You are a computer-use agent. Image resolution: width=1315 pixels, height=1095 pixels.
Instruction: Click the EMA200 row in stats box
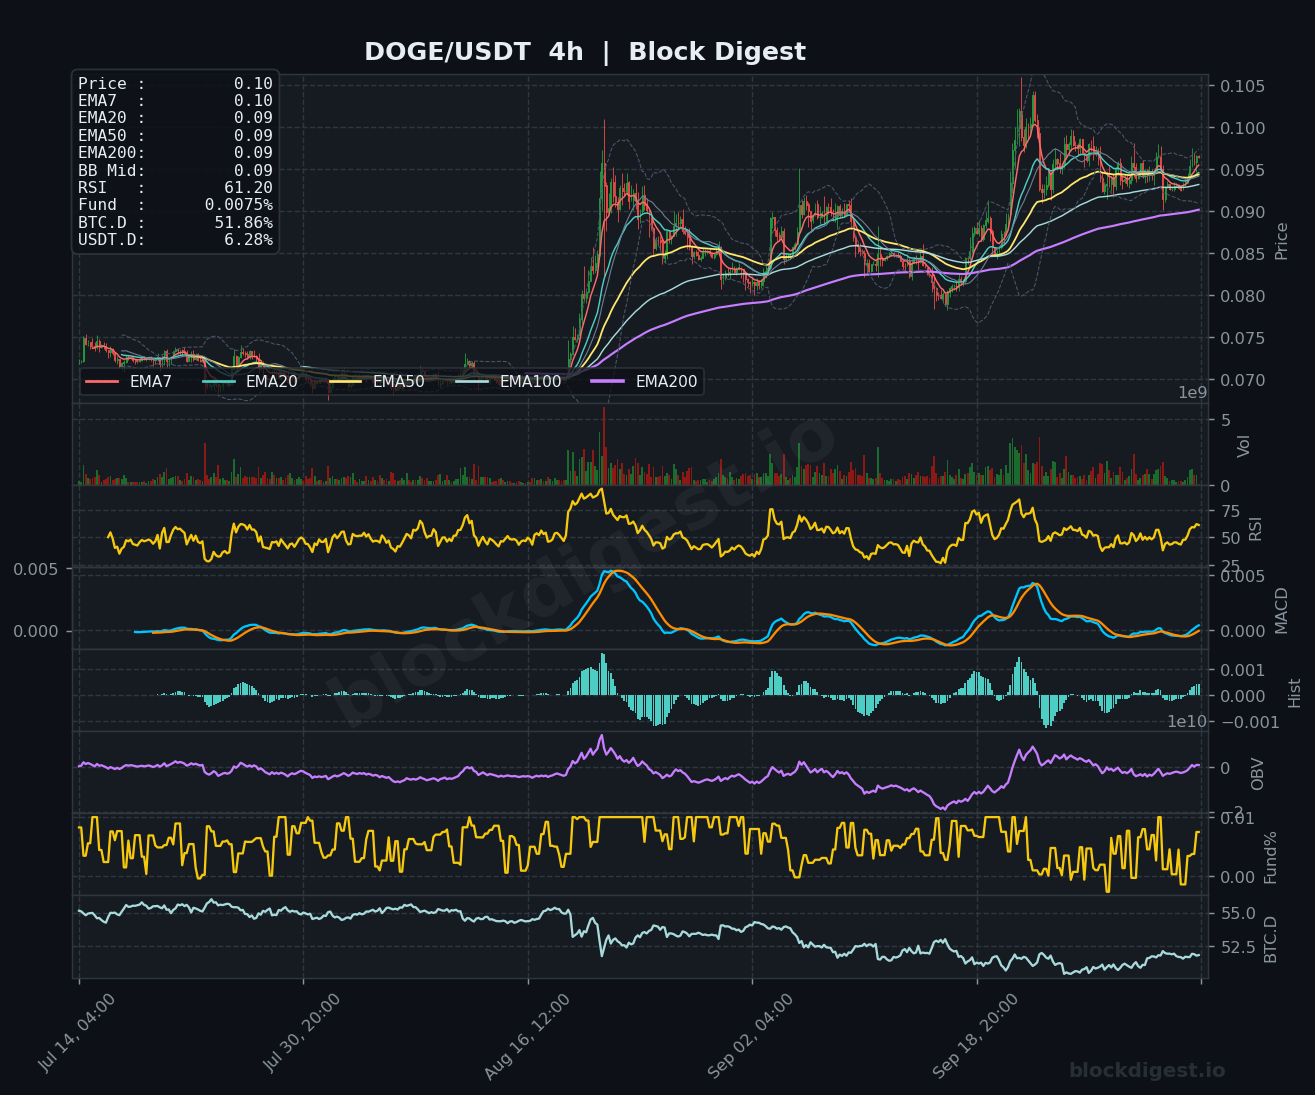[x=175, y=153]
